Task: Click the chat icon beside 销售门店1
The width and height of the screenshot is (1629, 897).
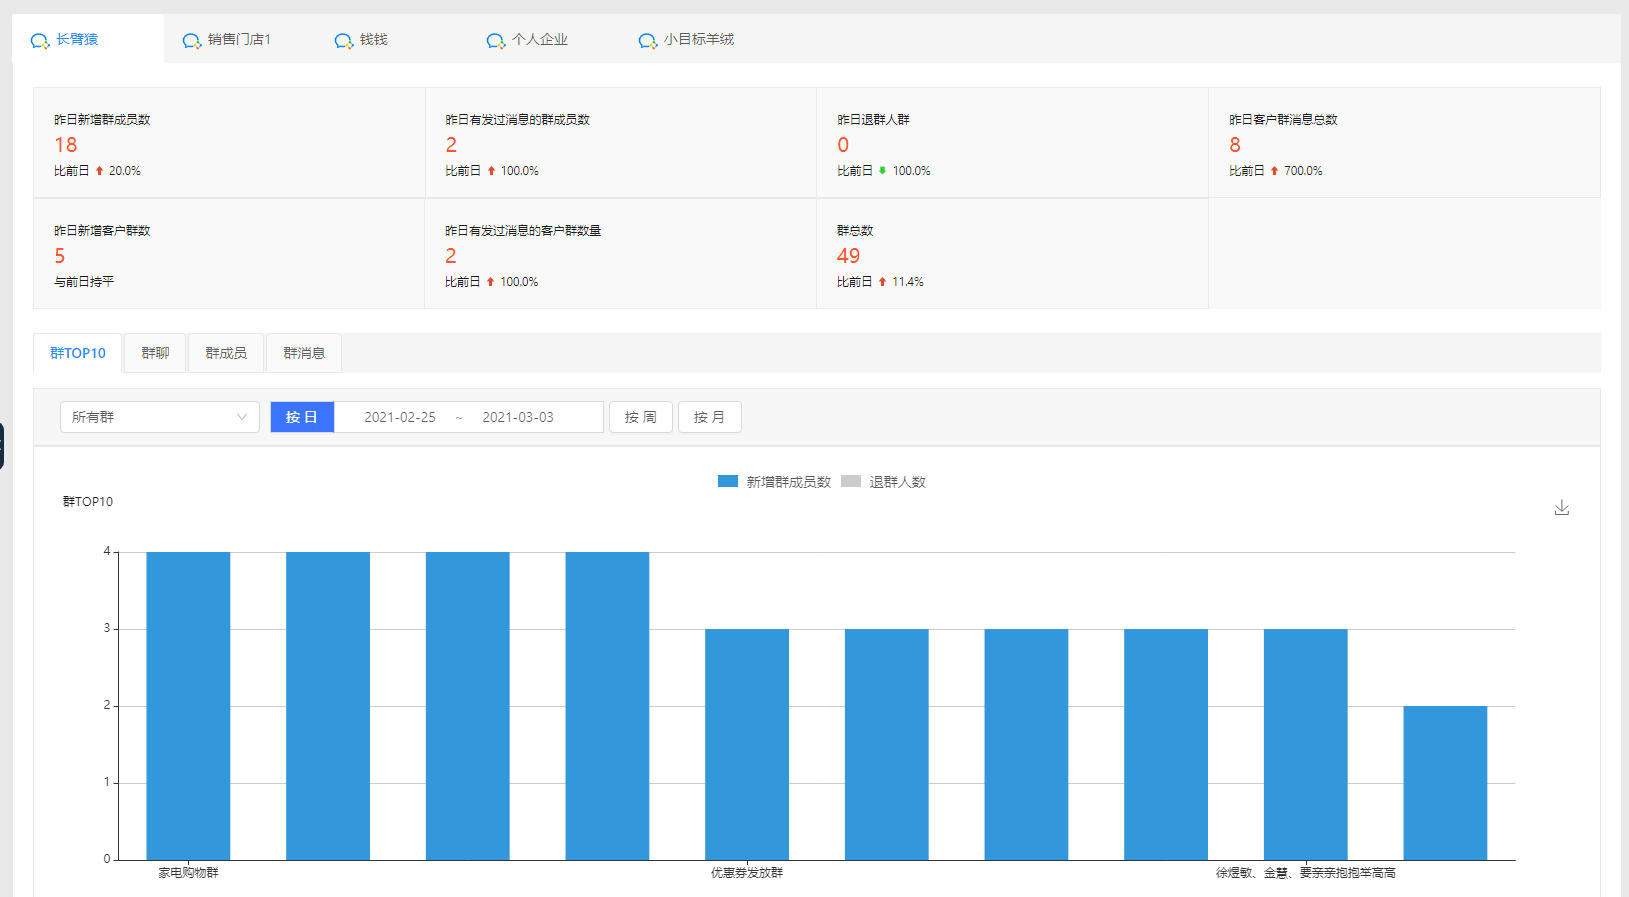Action: pyautogui.click(x=192, y=41)
